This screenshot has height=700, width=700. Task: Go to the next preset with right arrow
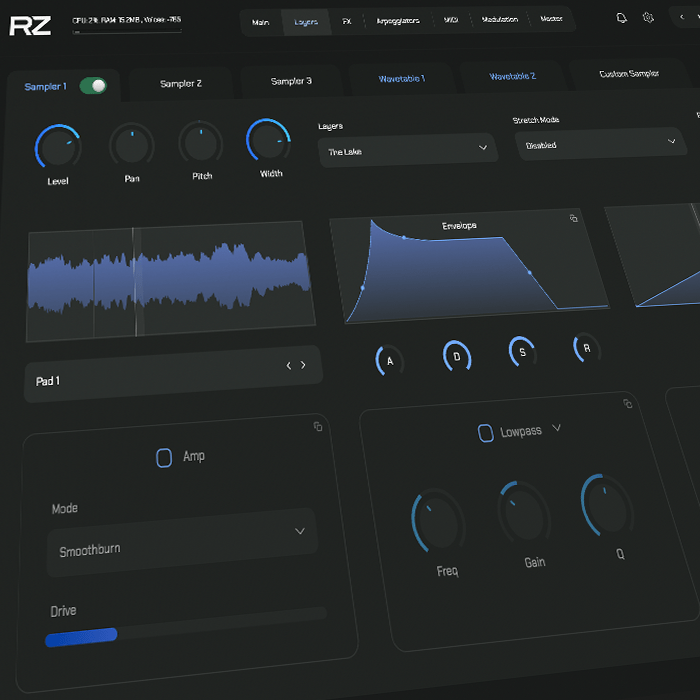(x=304, y=366)
